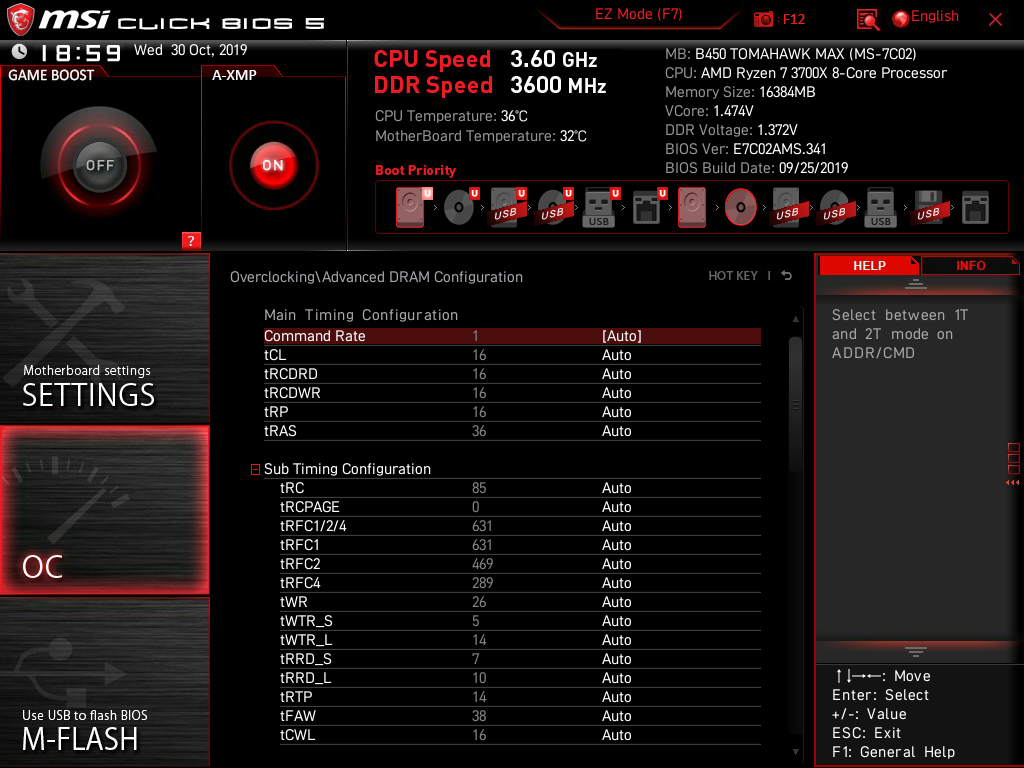
Task: Select the tRRD_S timing row
Action: point(520,658)
